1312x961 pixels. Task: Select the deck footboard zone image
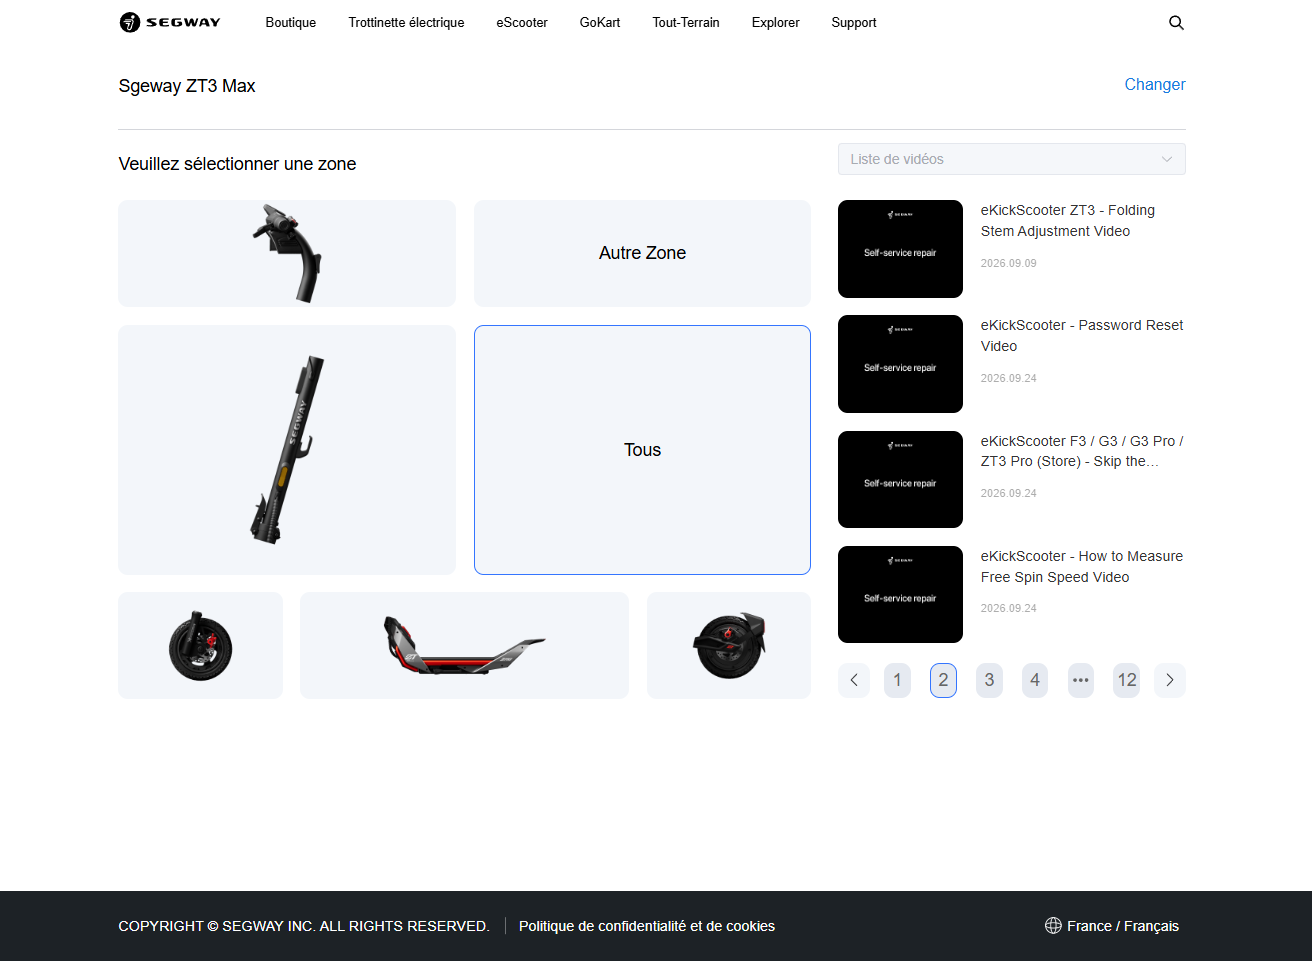pos(464,645)
